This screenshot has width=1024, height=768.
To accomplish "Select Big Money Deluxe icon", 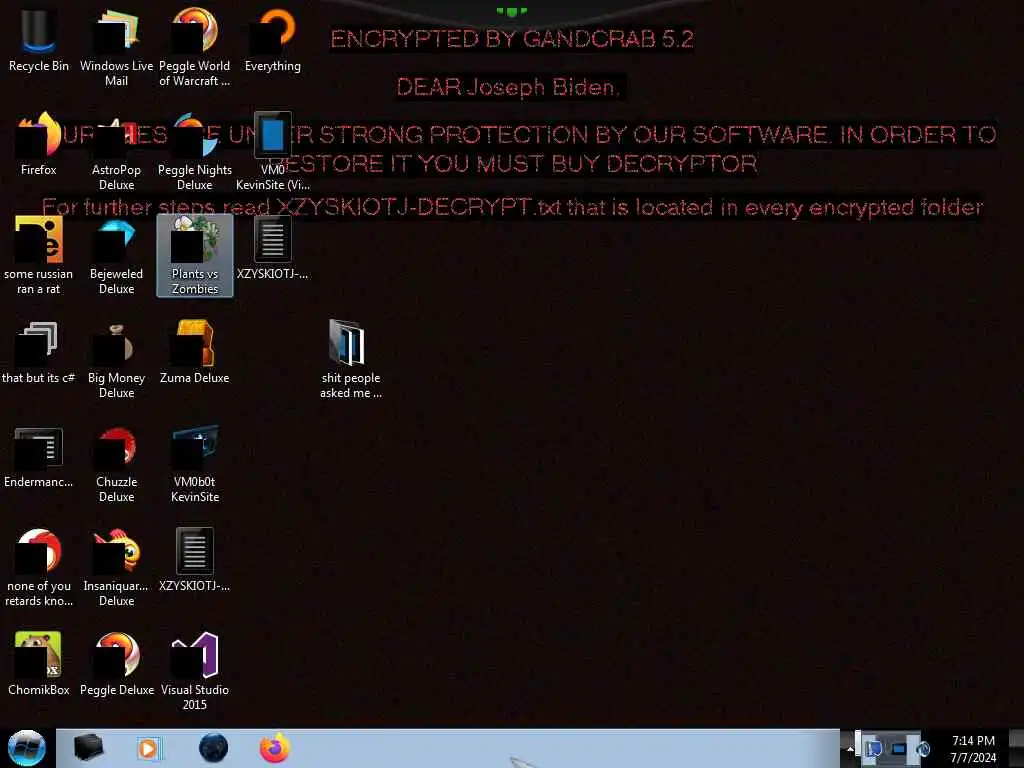I will pyautogui.click(x=116, y=358).
